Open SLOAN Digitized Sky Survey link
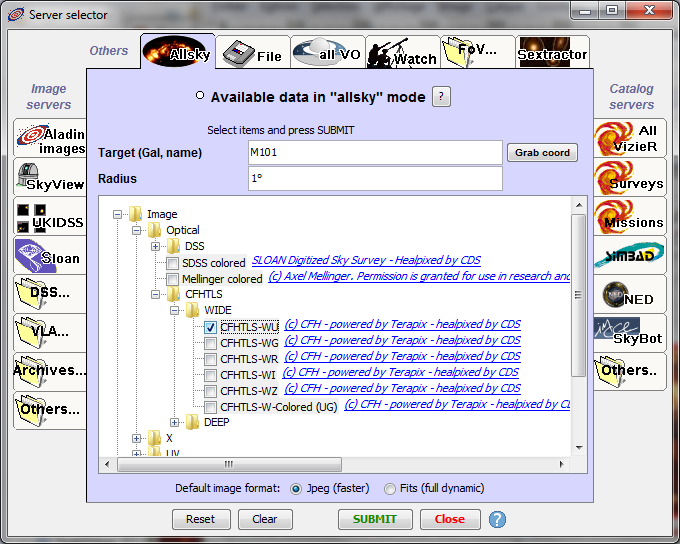This screenshot has height=544, width=680. [x=366, y=260]
